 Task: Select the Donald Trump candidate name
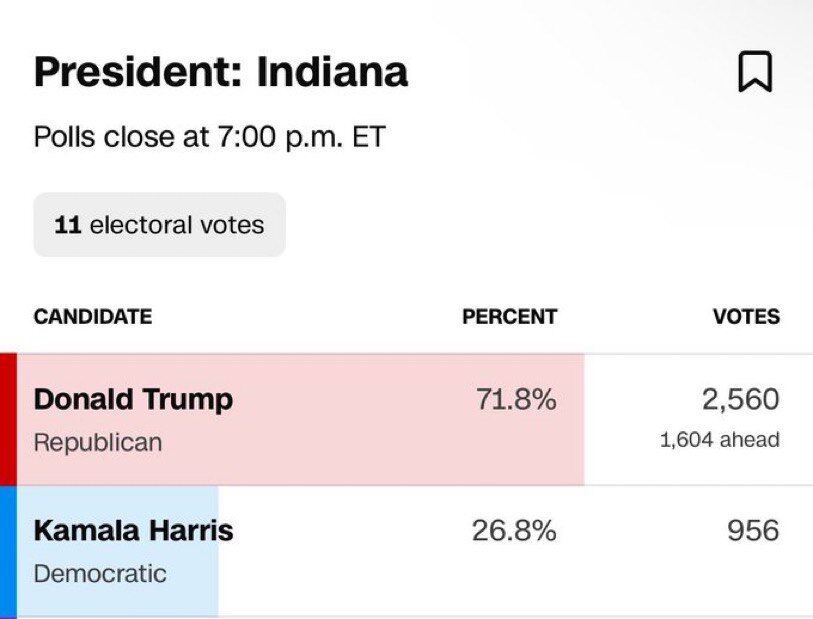[x=133, y=399]
